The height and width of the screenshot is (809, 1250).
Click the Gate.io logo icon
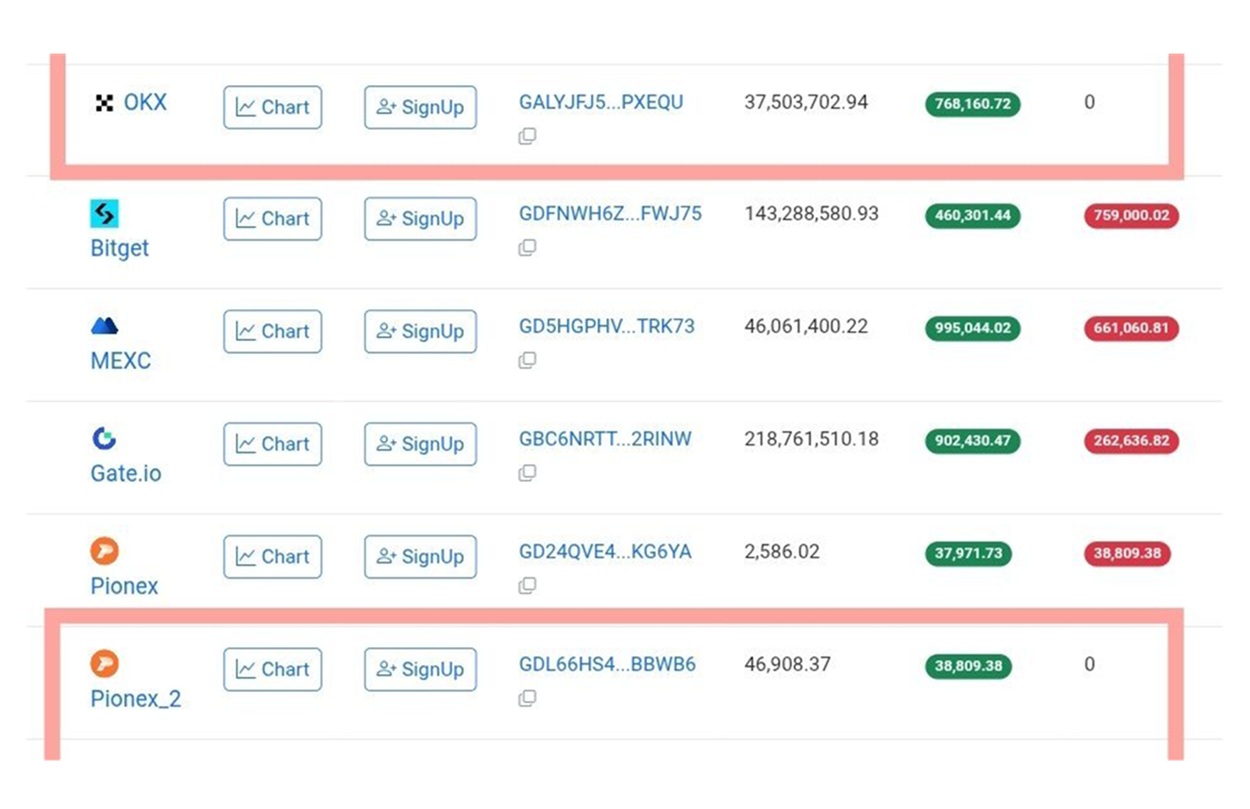104,438
